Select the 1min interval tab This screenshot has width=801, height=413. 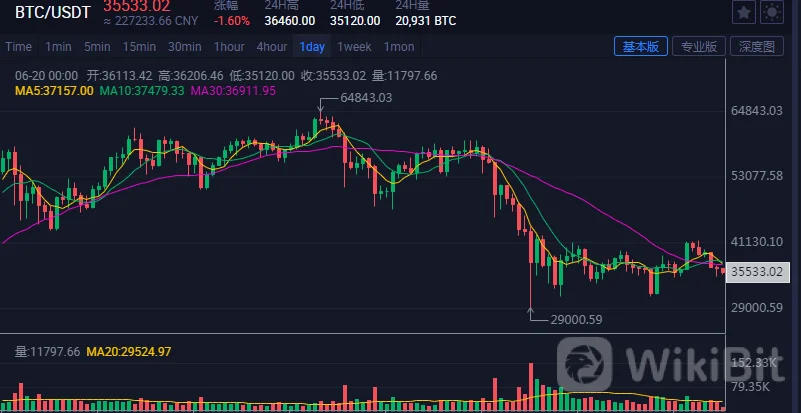tap(58, 47)
